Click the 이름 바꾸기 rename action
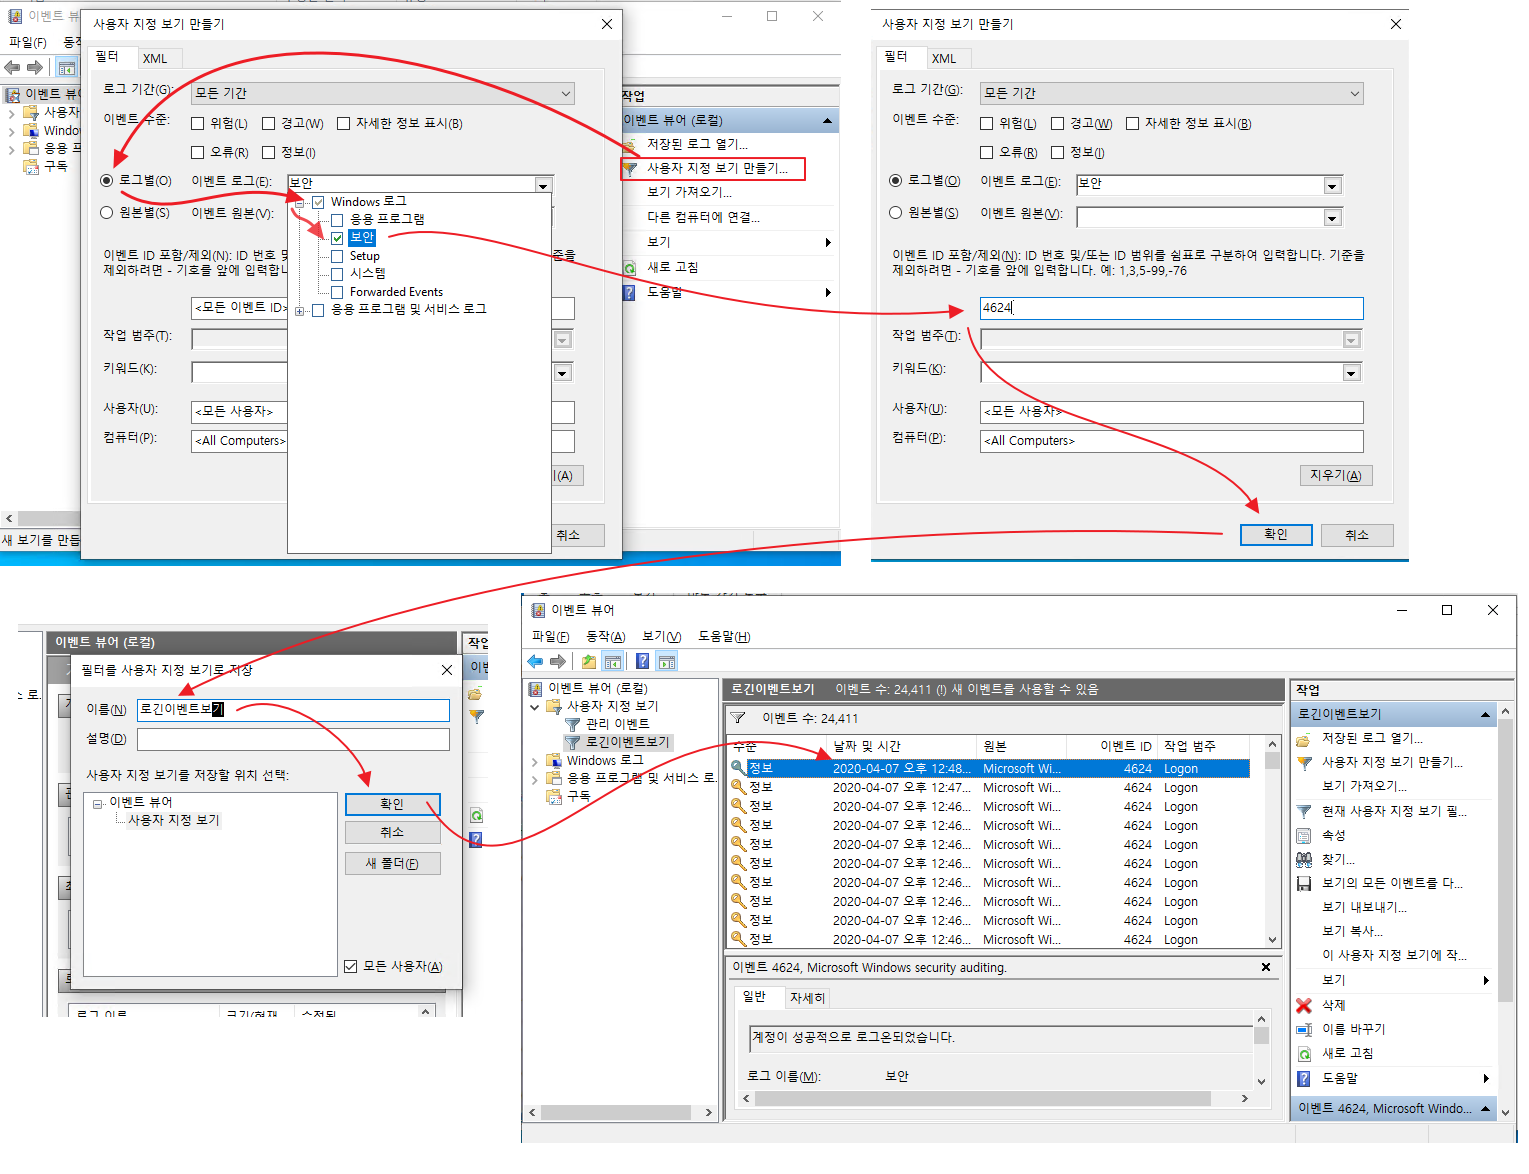The width and height of the screenshot is (1529, 1174). pos(1354,1029)
